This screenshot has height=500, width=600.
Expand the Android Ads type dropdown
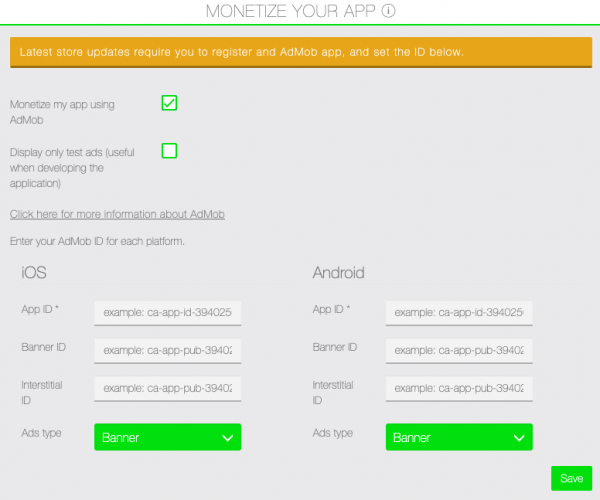[x=459, y=437]
